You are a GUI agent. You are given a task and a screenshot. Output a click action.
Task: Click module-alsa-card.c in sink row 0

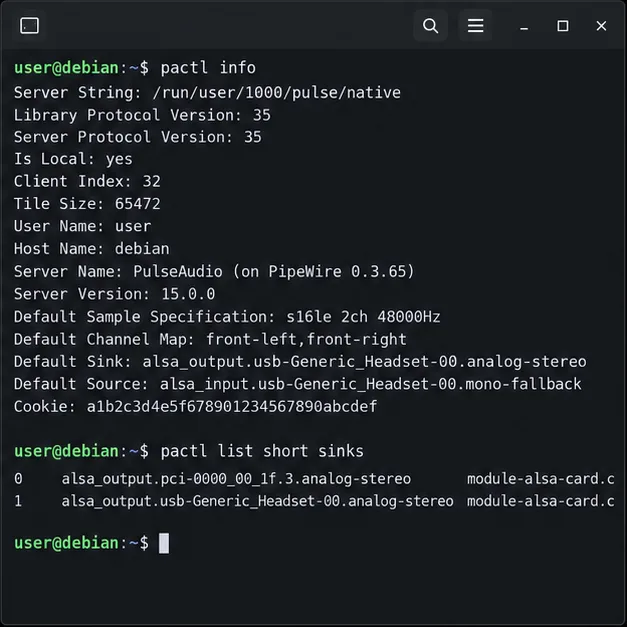click(x=541, y=479)
